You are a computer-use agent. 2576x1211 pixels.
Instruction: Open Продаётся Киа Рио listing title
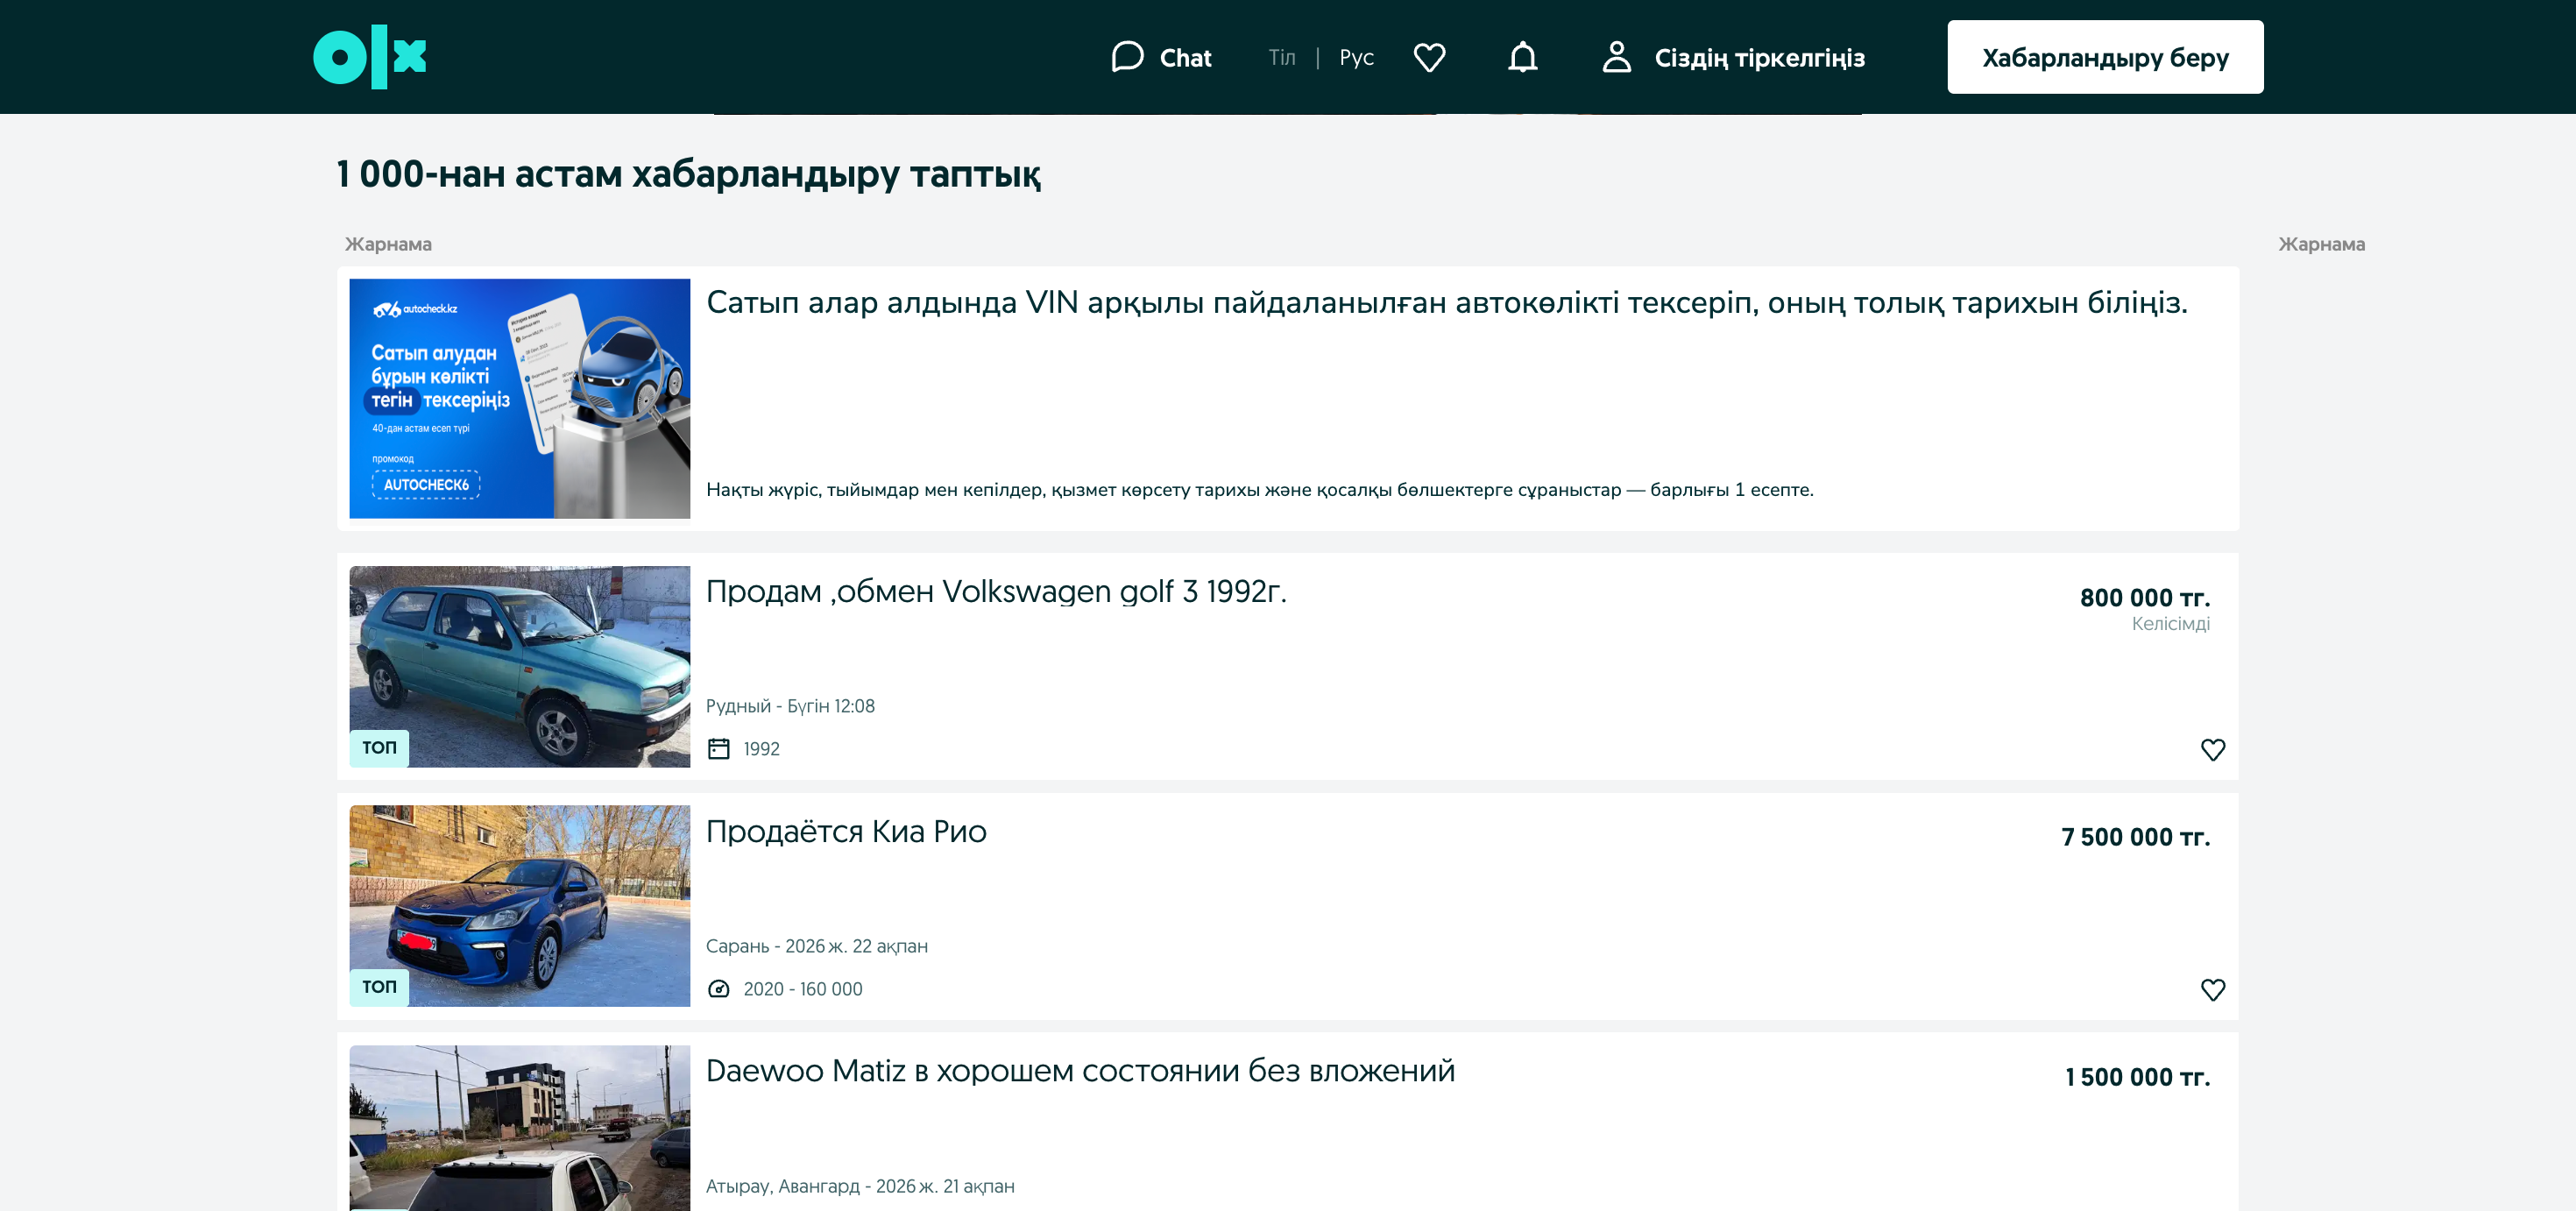pyautogui.click(x=845, y=831)
